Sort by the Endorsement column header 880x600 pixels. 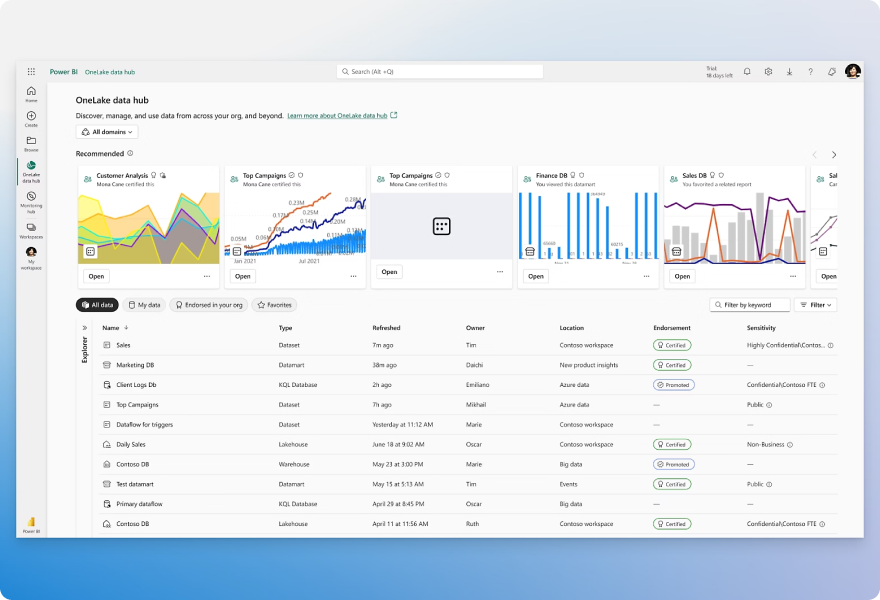(x=672, y=328)
